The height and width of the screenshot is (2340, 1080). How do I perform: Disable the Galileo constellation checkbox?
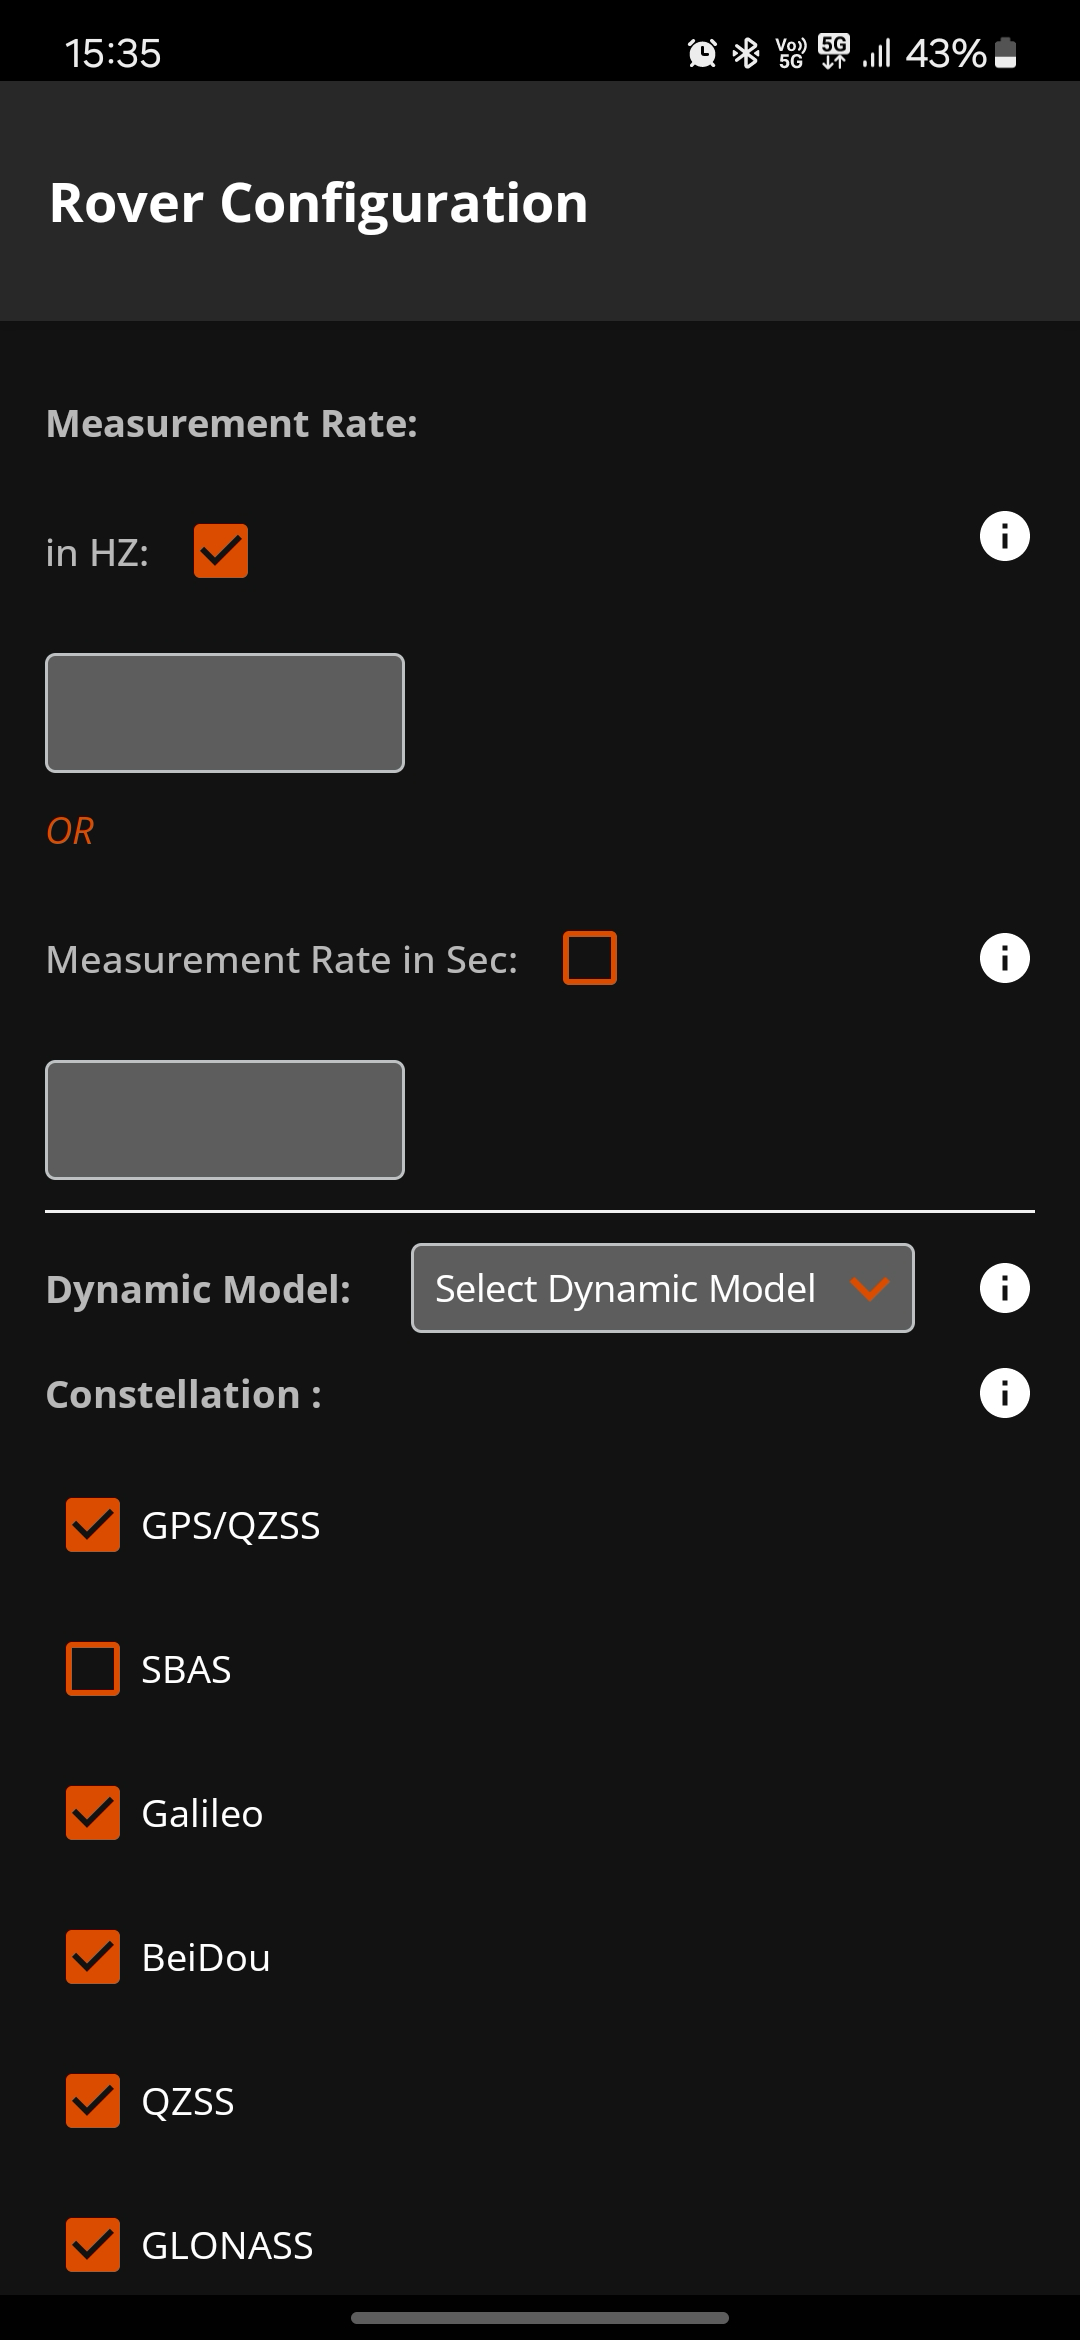tap(93, 1813)
